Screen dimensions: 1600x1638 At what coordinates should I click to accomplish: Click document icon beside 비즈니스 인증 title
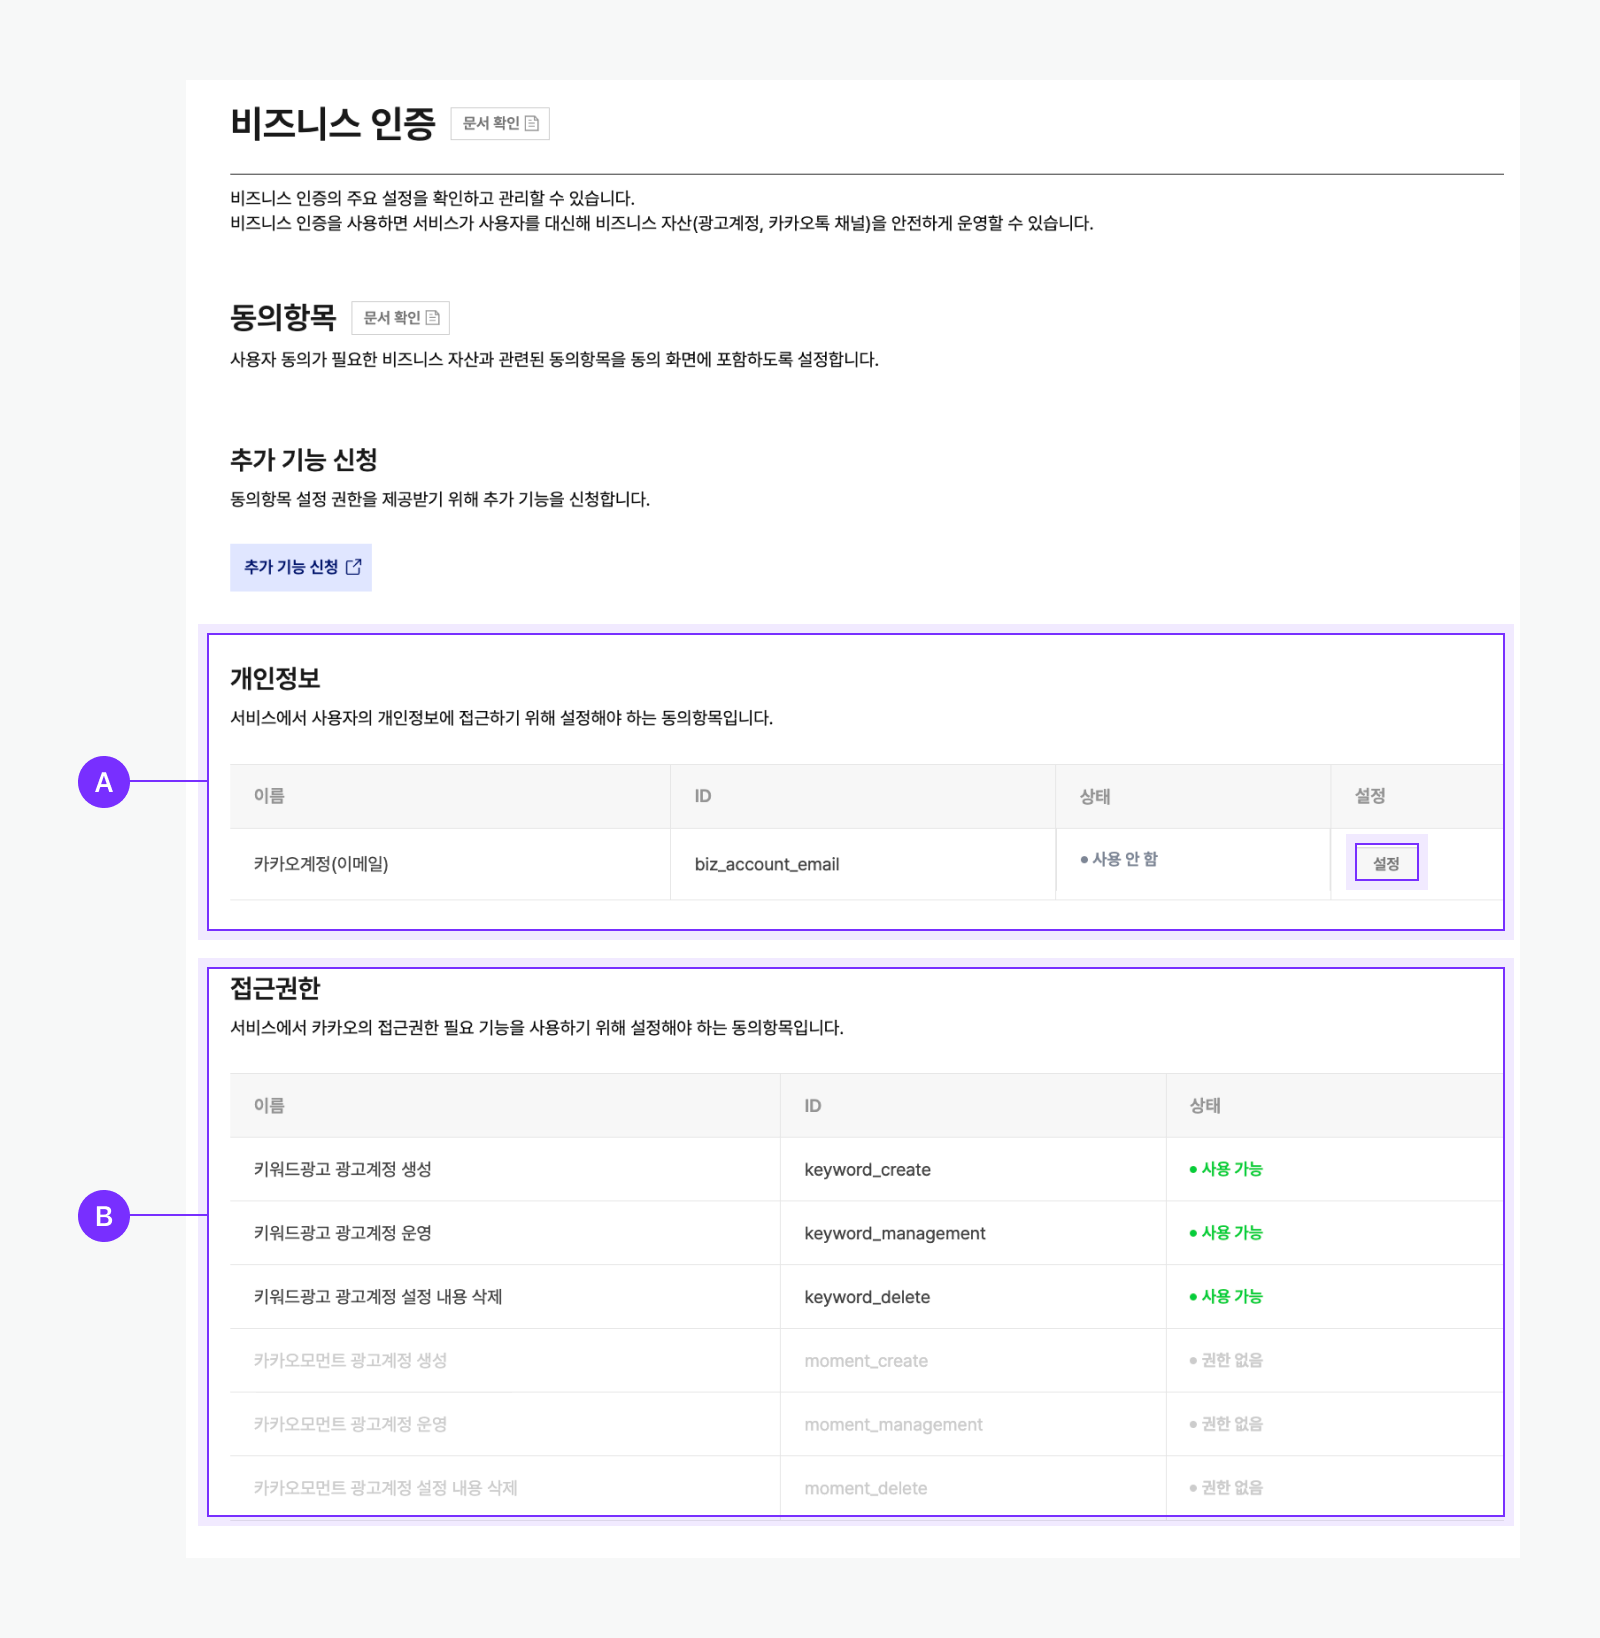(x=532, y=123)
